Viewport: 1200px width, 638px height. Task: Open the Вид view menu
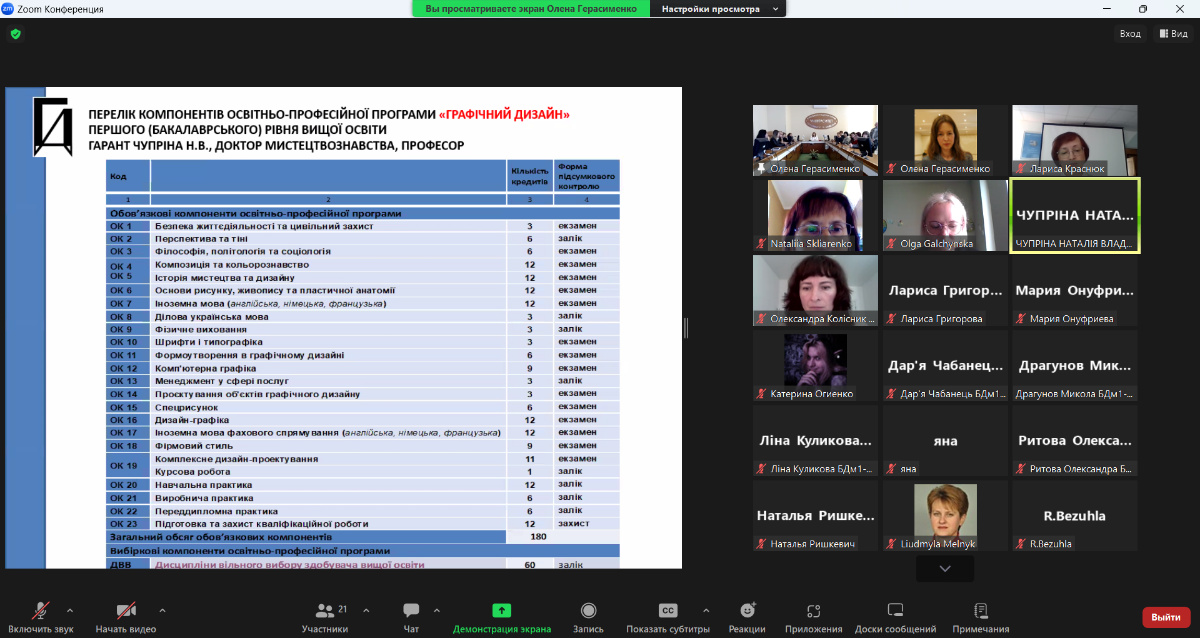pyautogui.click(x=1174, y=34)
